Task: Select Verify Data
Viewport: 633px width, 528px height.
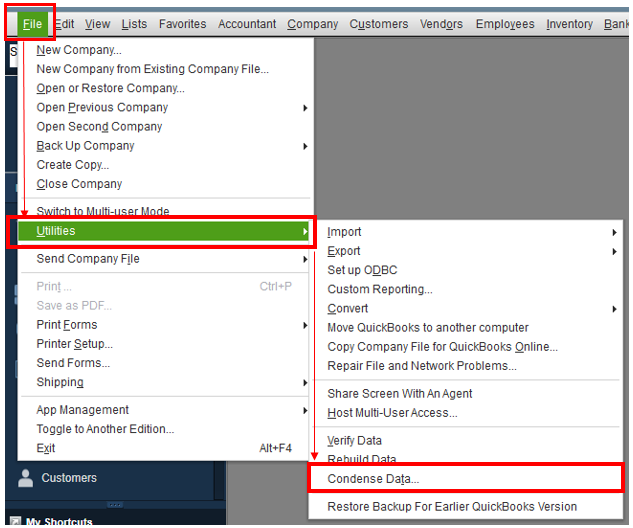Action: point(466,440)
